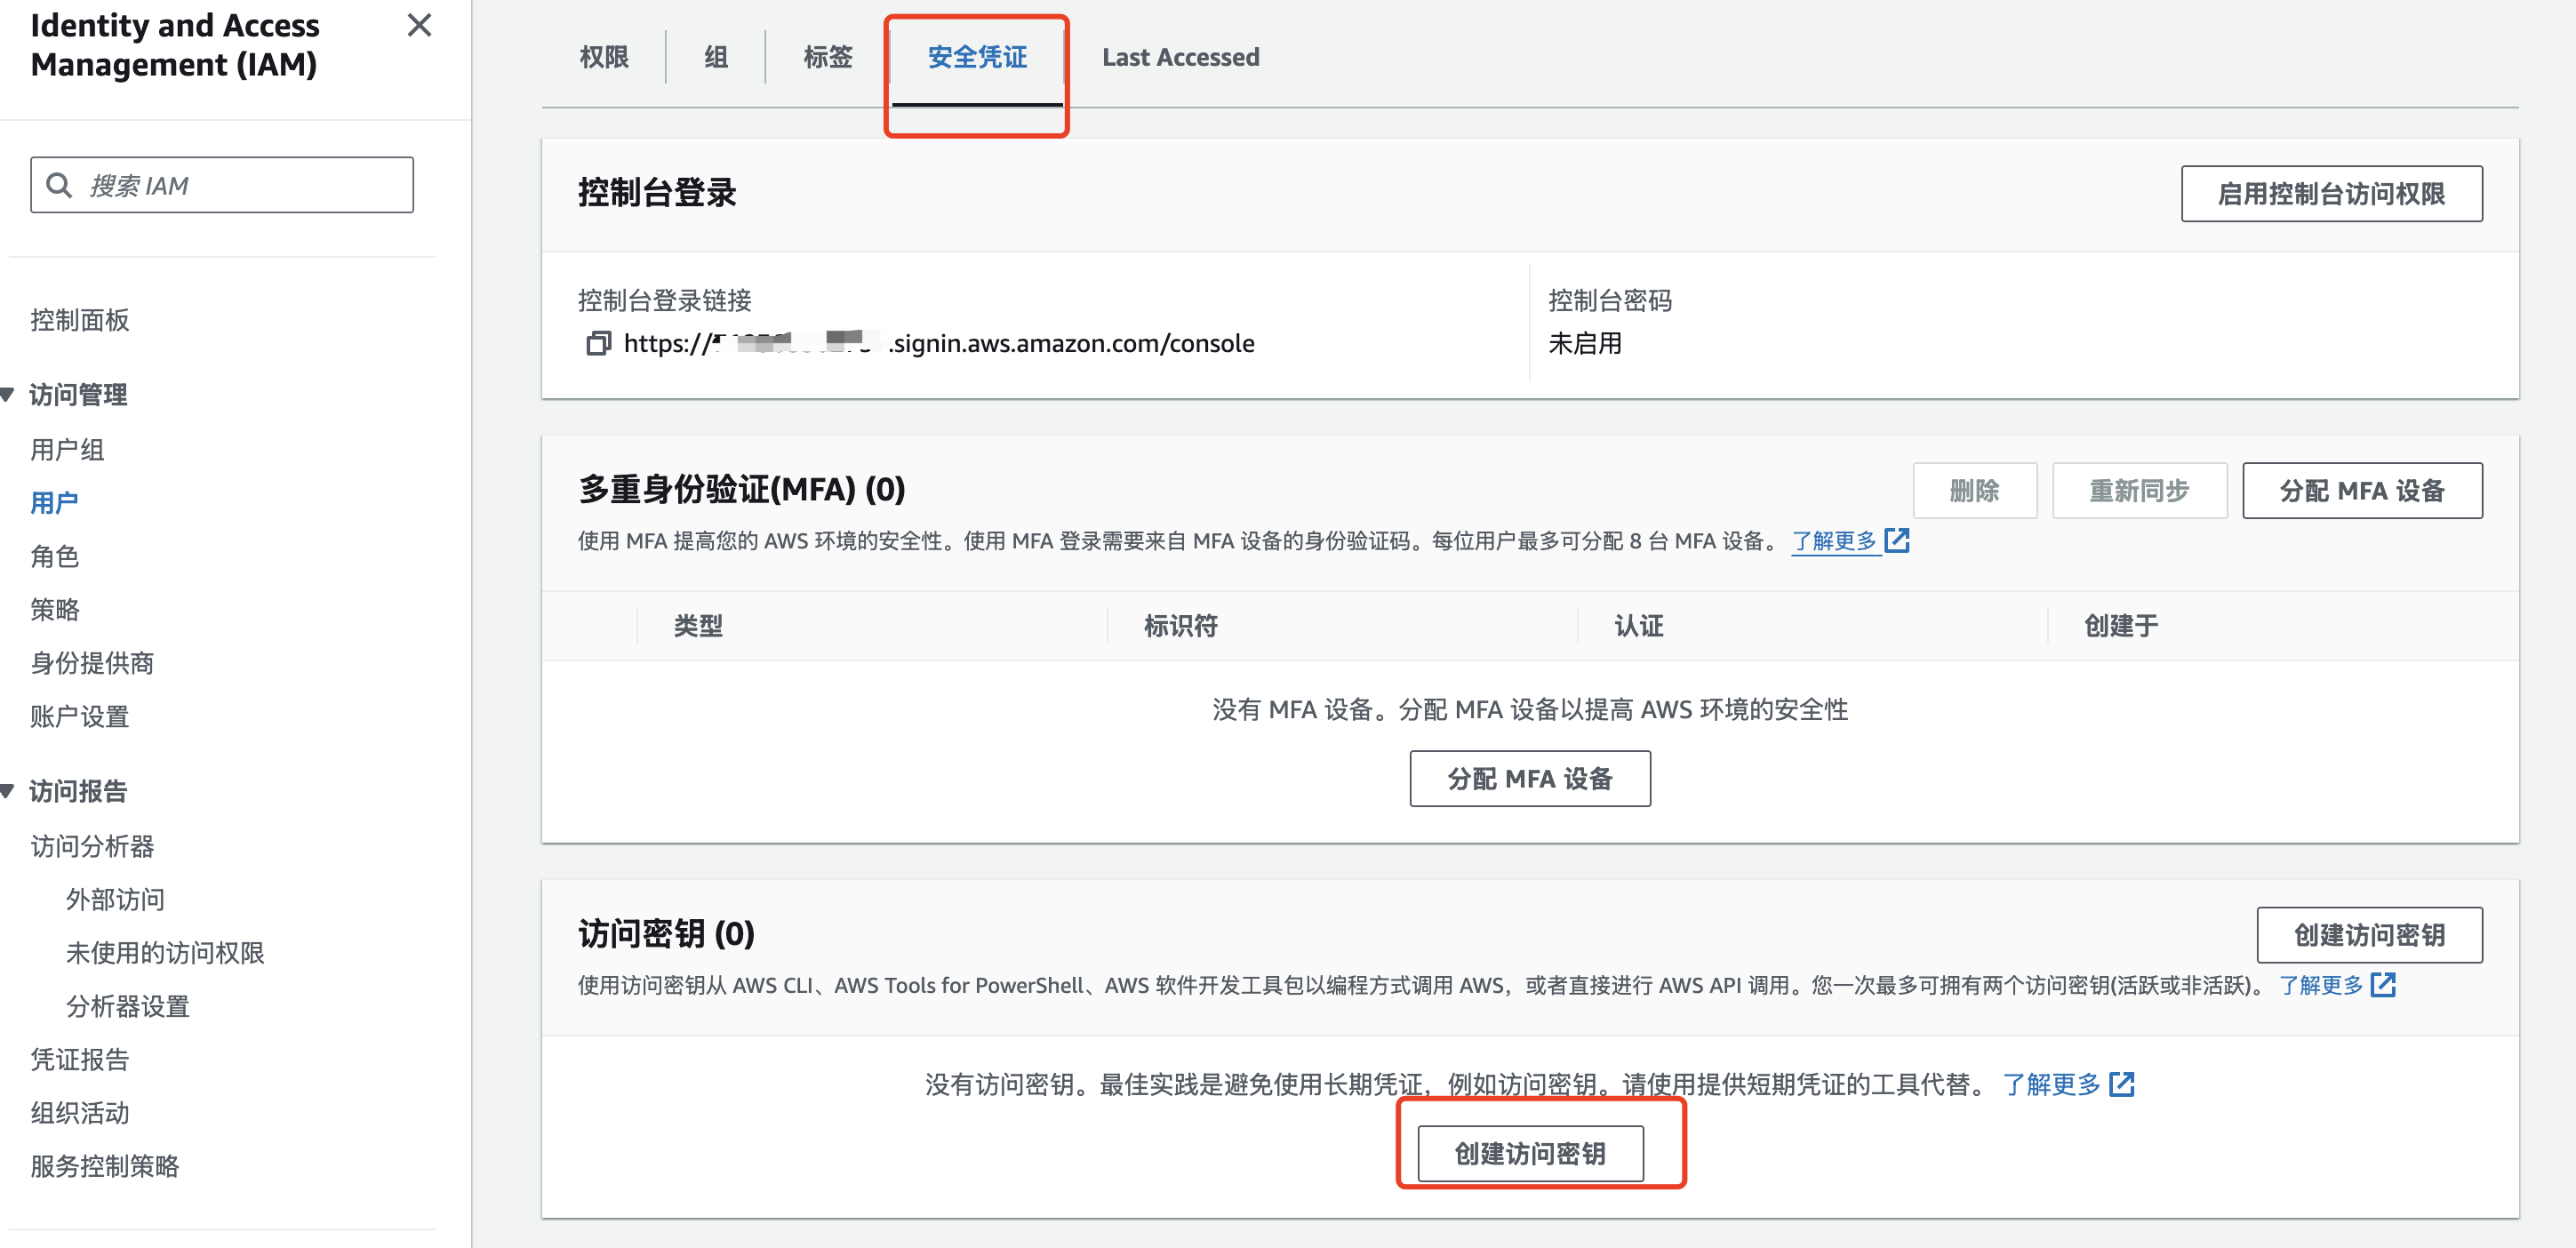2576x1248 pixels.
Task: Go to 角色 in sidebar
Action: (55, 556)
